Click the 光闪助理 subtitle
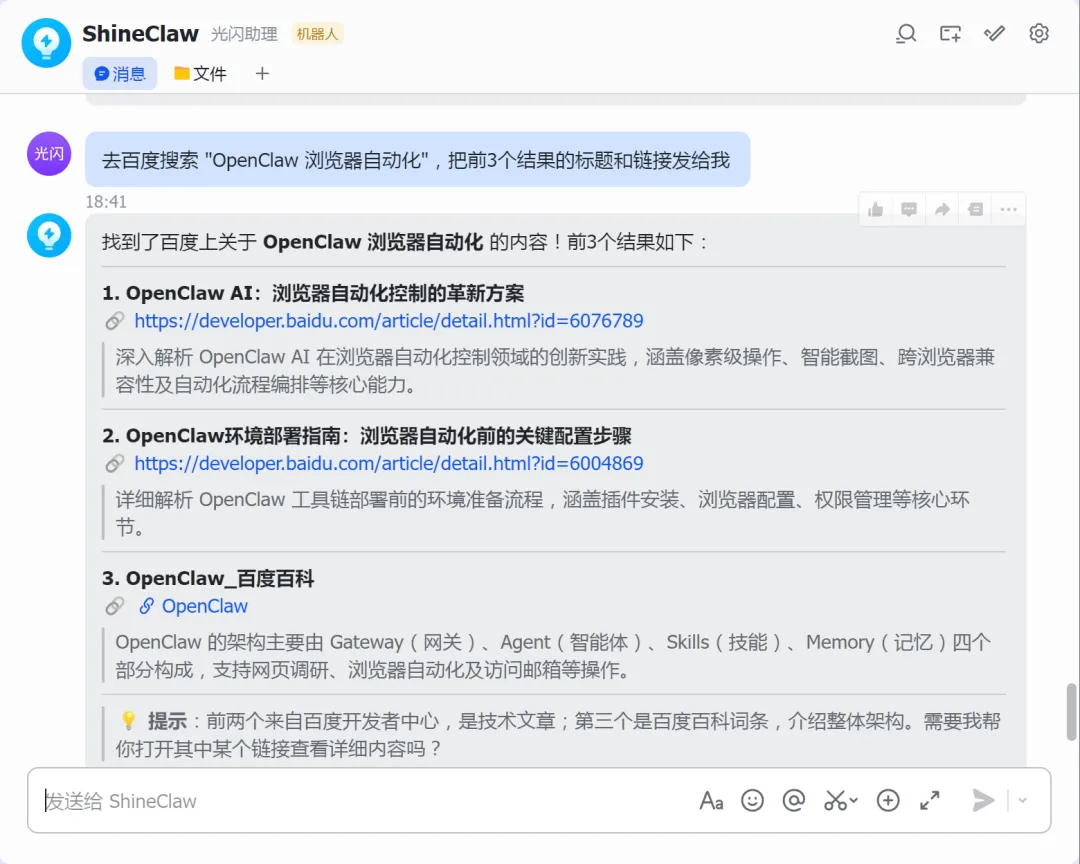This screenshot has width=1080, height=864. tap(245, 34)
